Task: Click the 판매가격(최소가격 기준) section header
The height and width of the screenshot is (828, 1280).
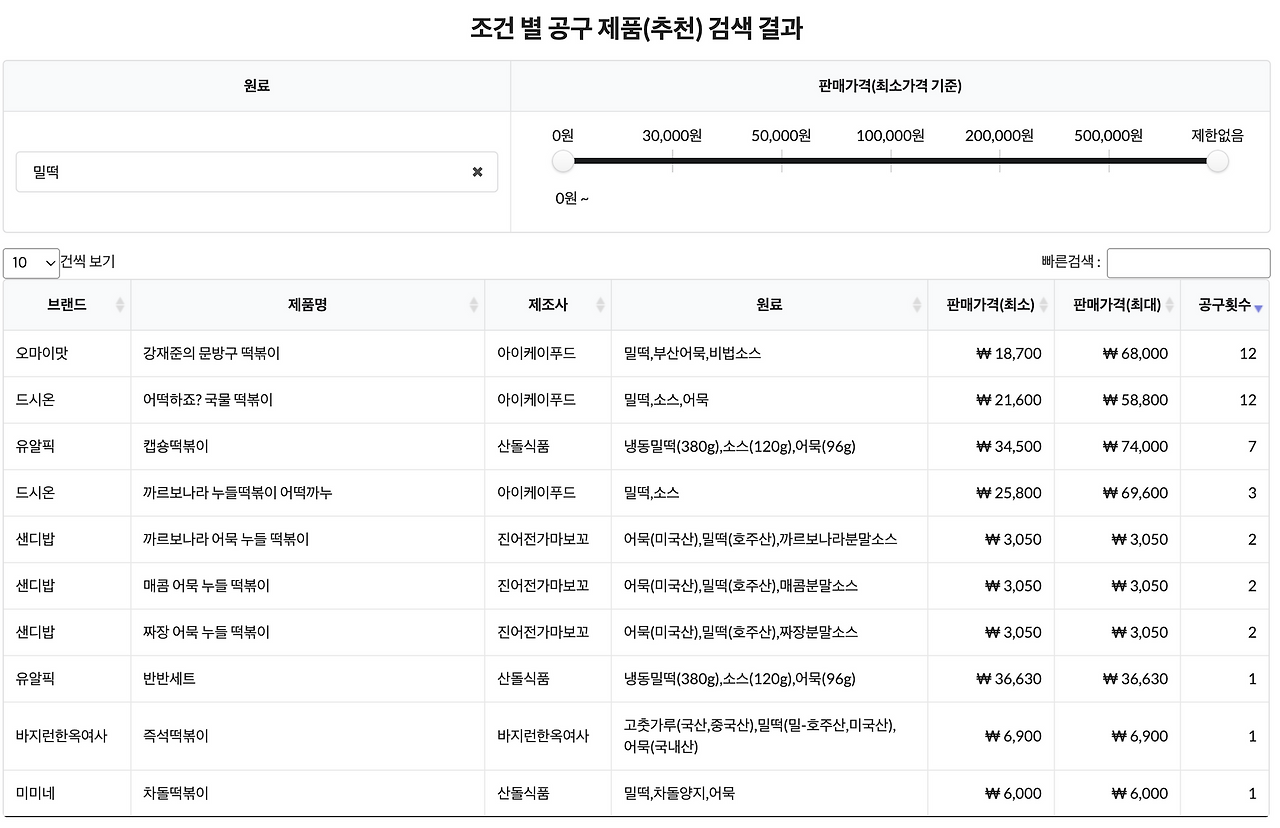Action: click(890, 86)
